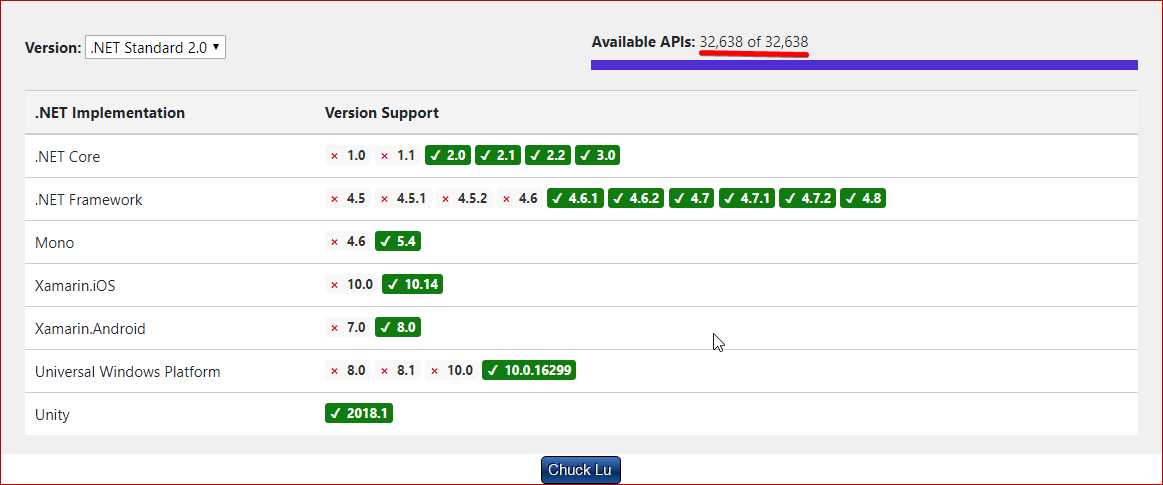
Task: Click the Unity 2018.1 supported badge
Action: (359, 414)
